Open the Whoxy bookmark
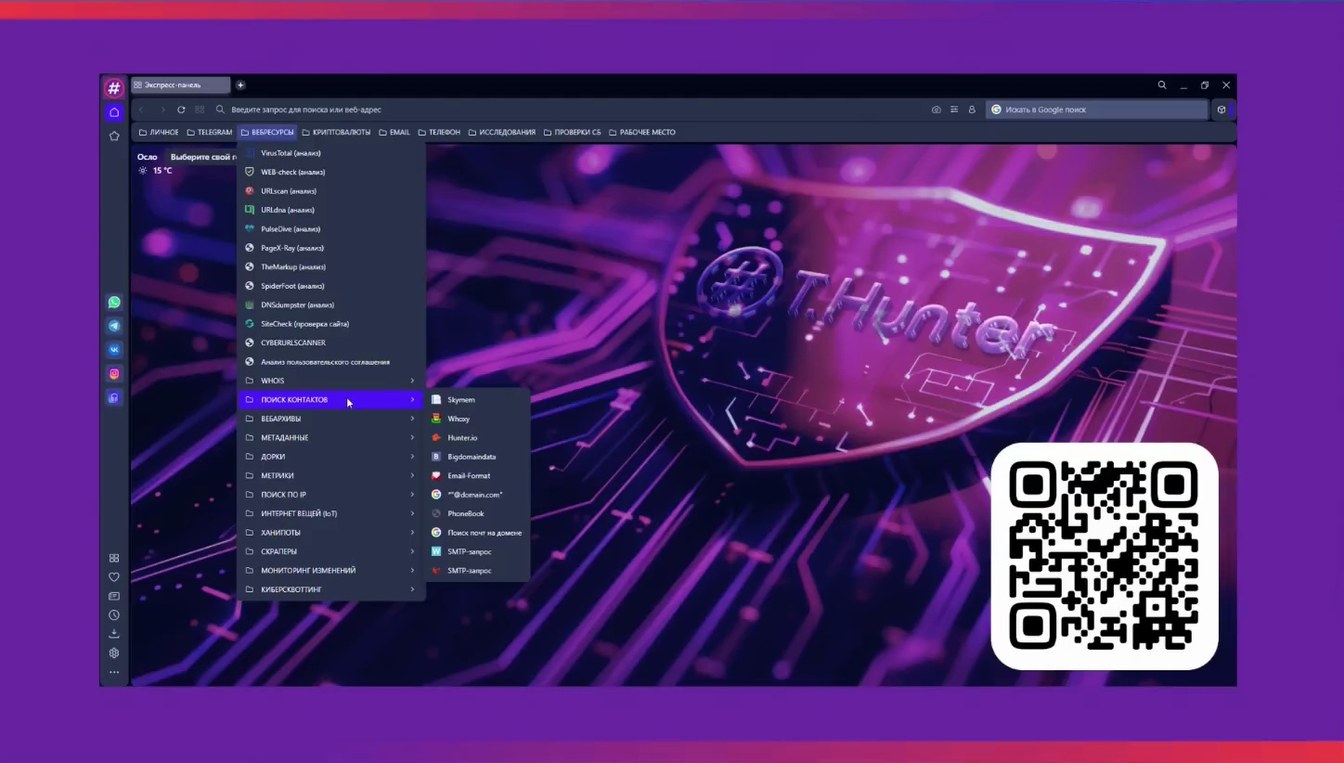This screenshot has height=763, width=1344. [x=478, y=419]
